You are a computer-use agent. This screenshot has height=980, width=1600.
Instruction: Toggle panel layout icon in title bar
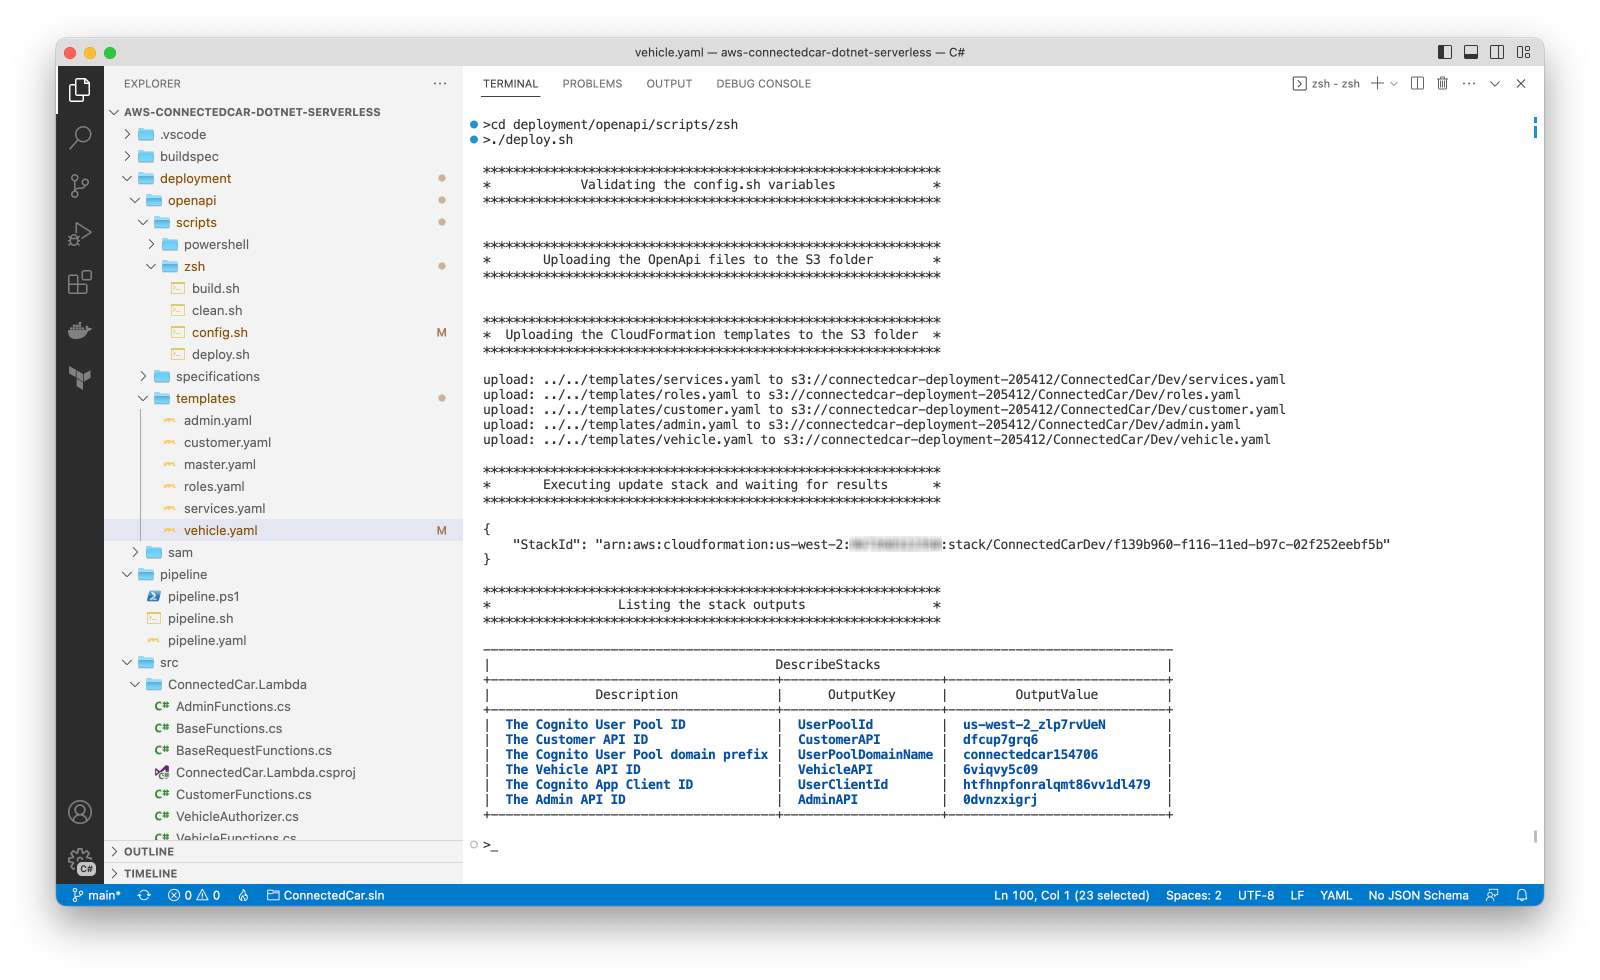1471,52
